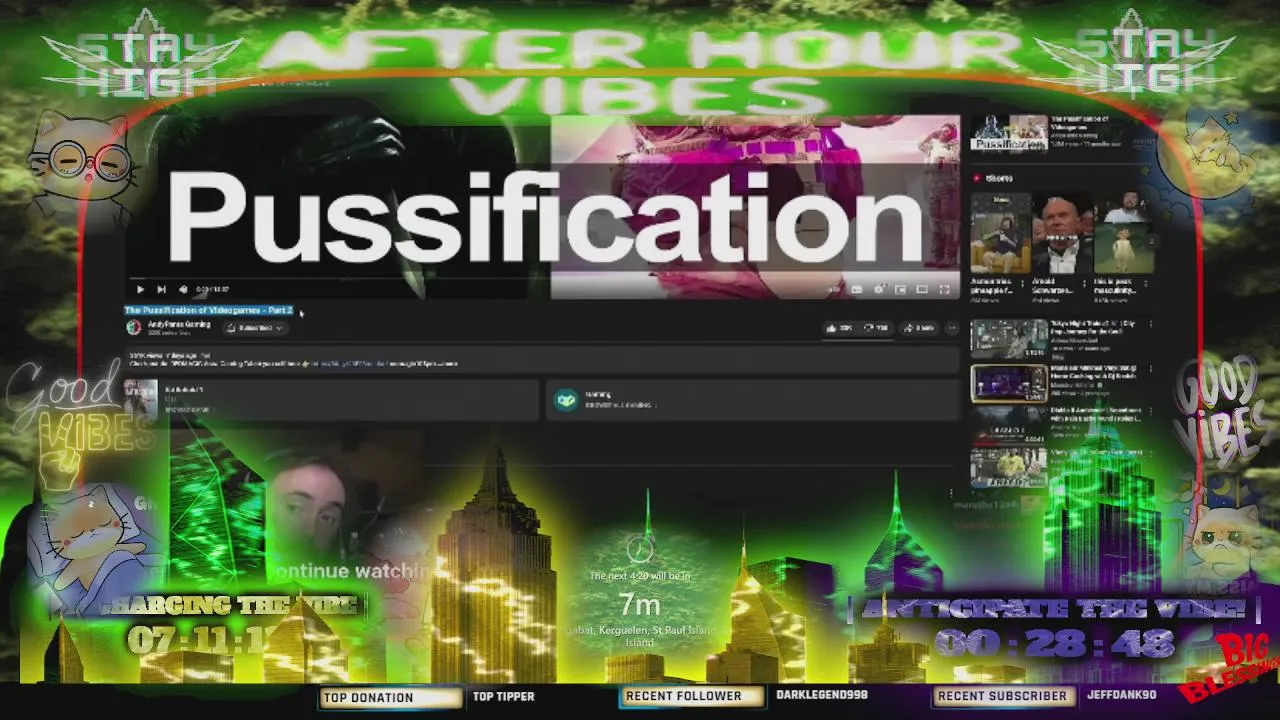Click the JEFFDANK90 subscriber name
Image resolution: width=1280 pixels, height=720 pixels.
tap(1121, 696)
